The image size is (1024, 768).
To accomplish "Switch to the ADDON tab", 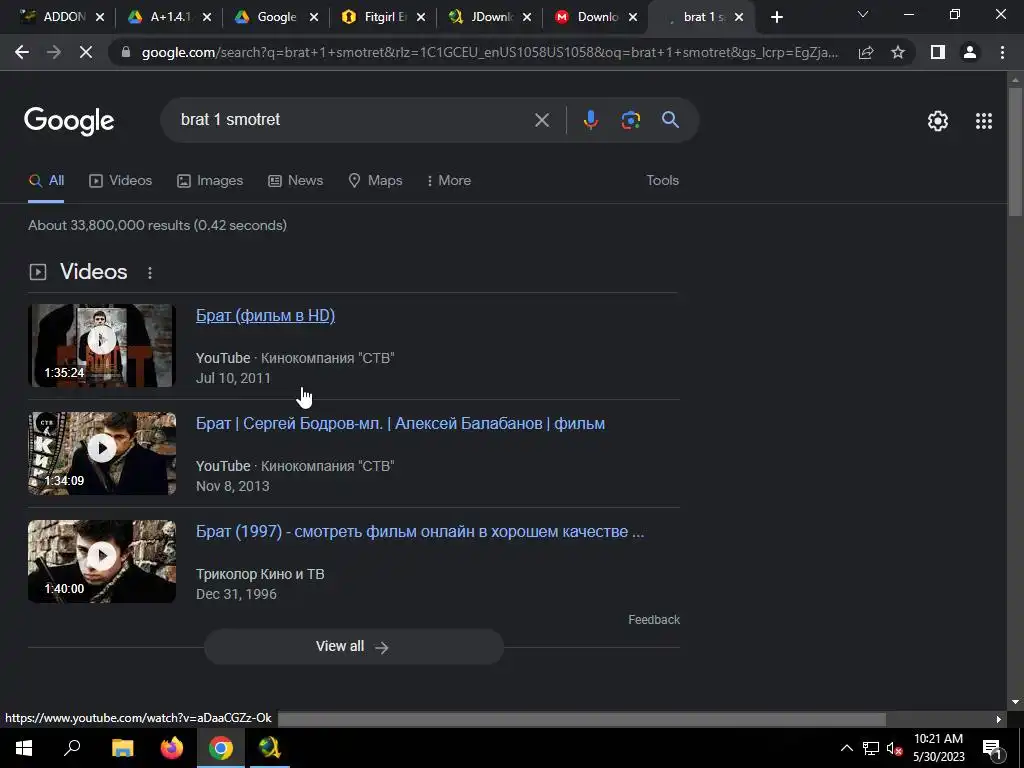I will (x=54, y=18).
